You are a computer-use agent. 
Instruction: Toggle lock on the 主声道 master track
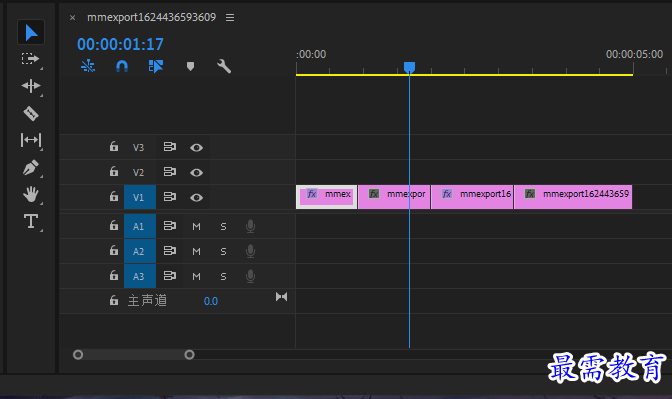click(x=114, y=300)
